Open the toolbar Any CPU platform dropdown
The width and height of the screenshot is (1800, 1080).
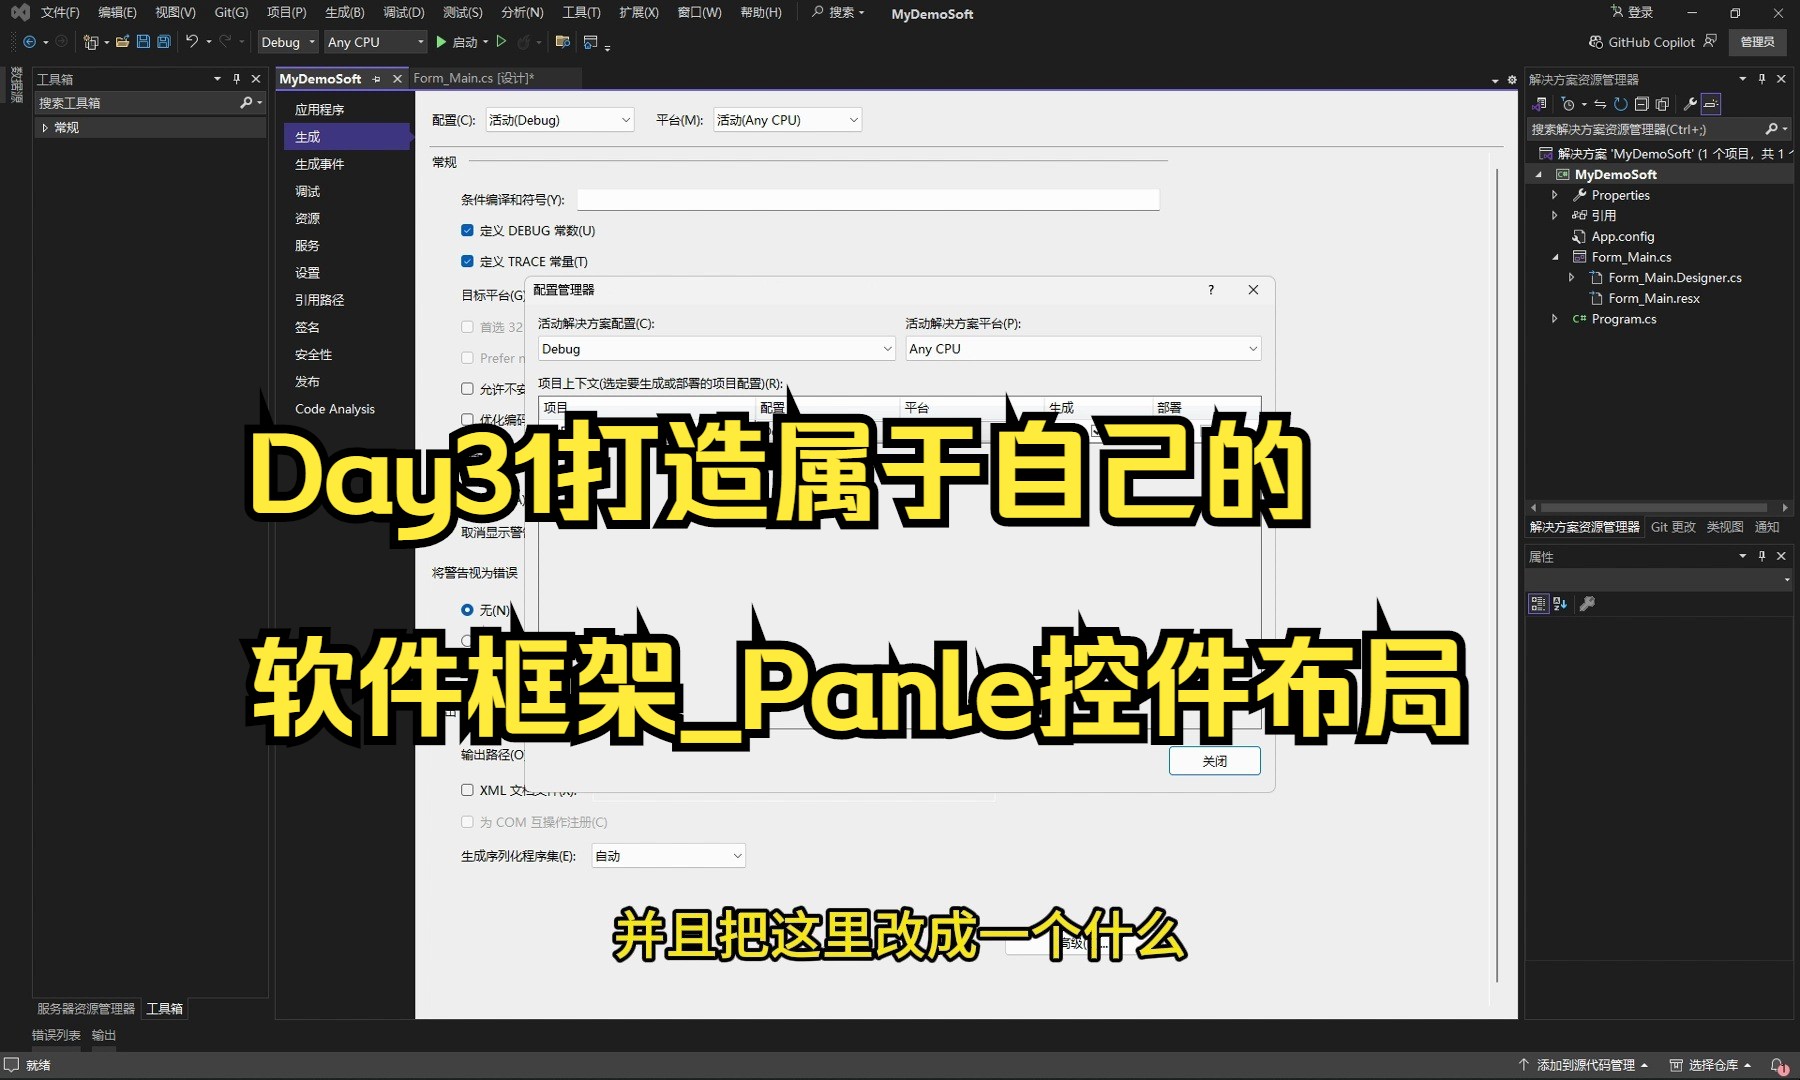click(376, 42)
